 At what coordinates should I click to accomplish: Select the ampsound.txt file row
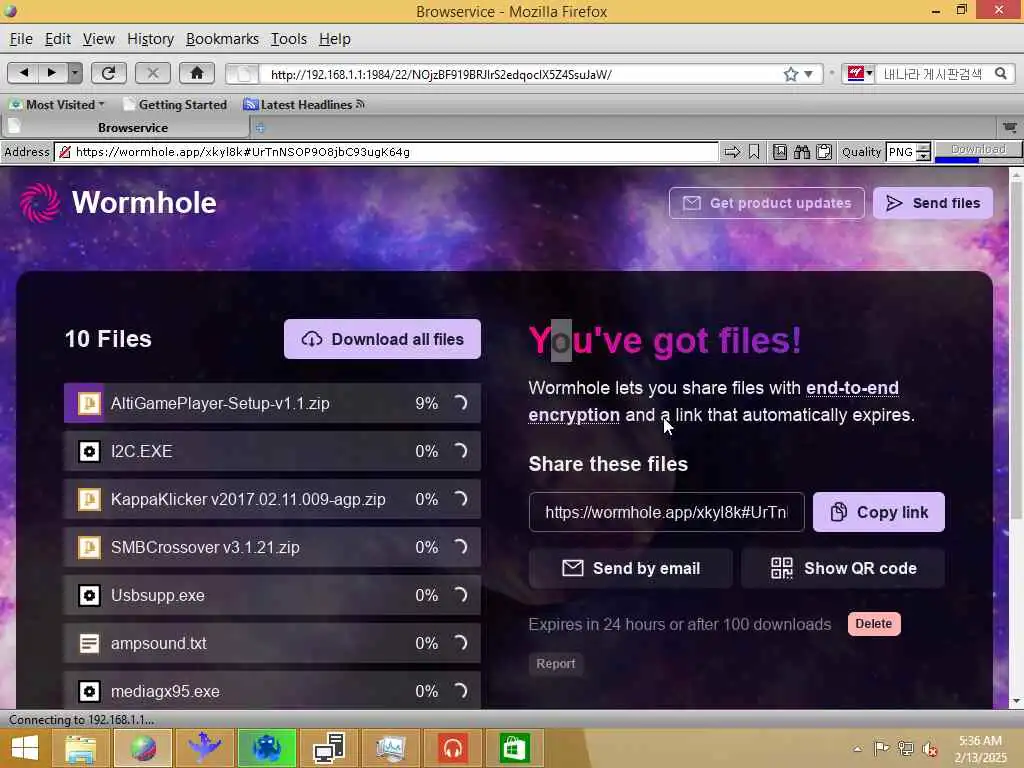click(272, 643)
